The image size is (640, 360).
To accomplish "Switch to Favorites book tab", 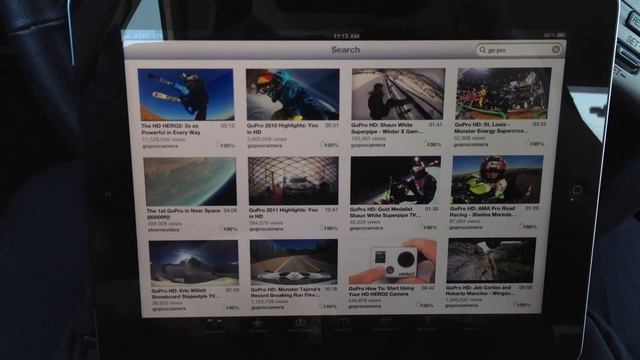I will pyautogui.click(x=342, y=325).
